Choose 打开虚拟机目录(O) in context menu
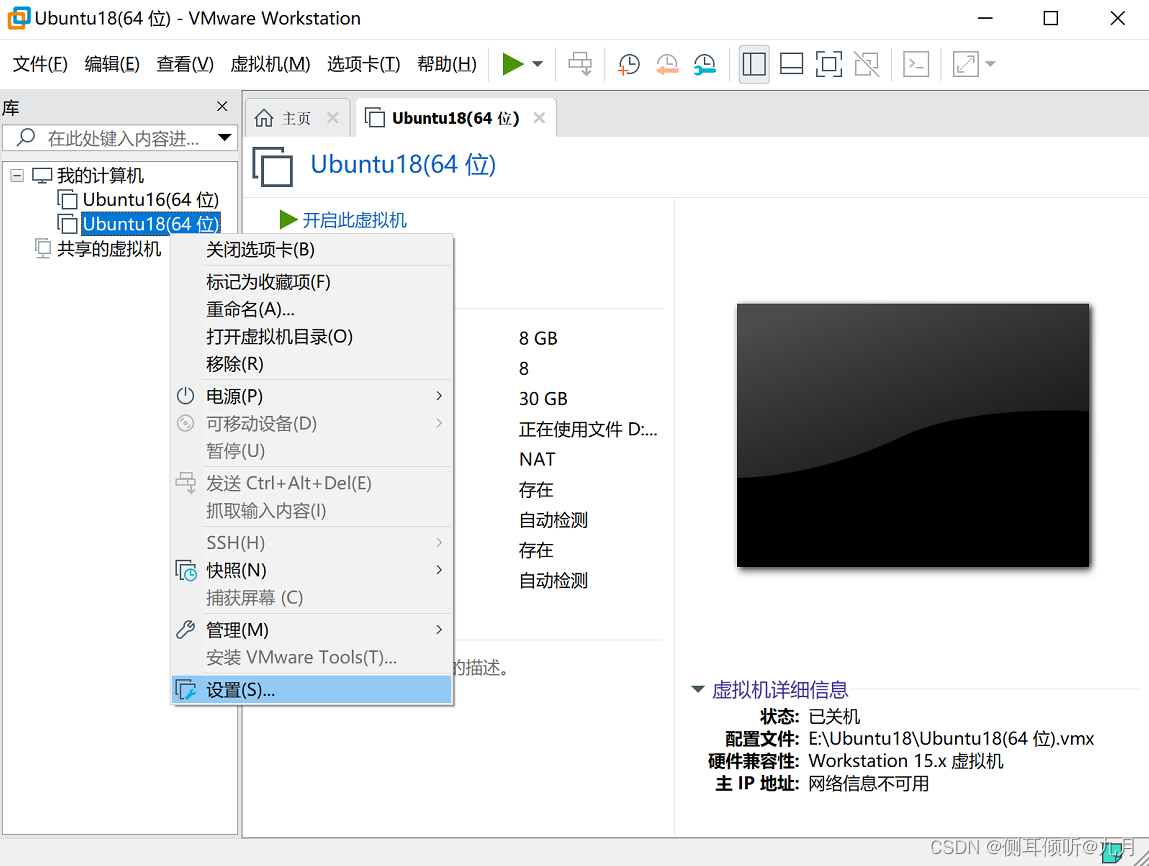1149x866 pixels. pos(311,336)
